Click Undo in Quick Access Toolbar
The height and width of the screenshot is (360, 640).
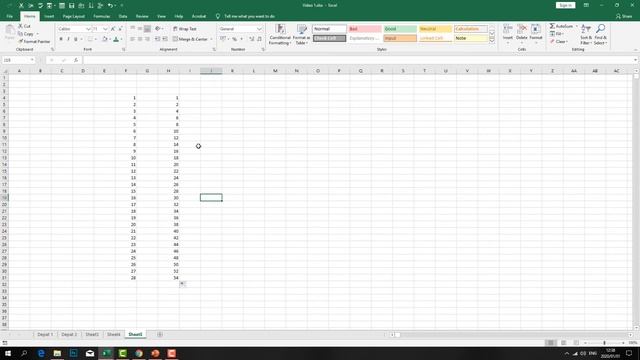[110, 5]
